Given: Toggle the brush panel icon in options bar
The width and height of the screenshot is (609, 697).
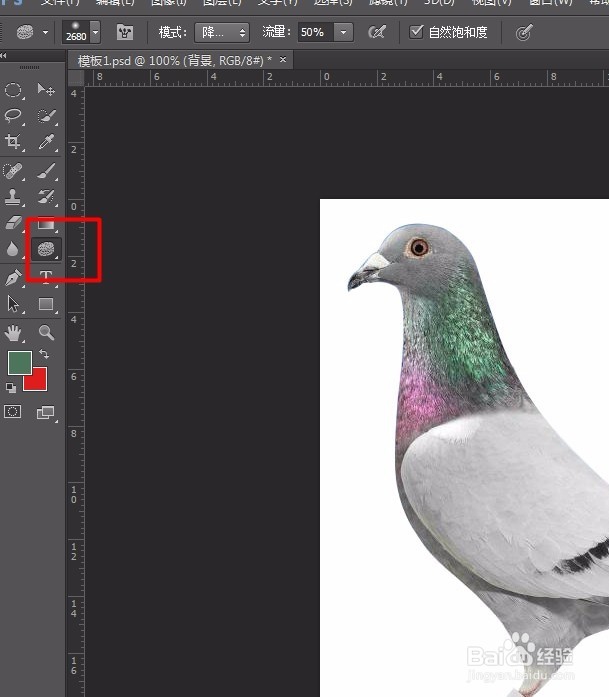Looking at the screenshot, I should pyautogui.click(x=125, y=32).
